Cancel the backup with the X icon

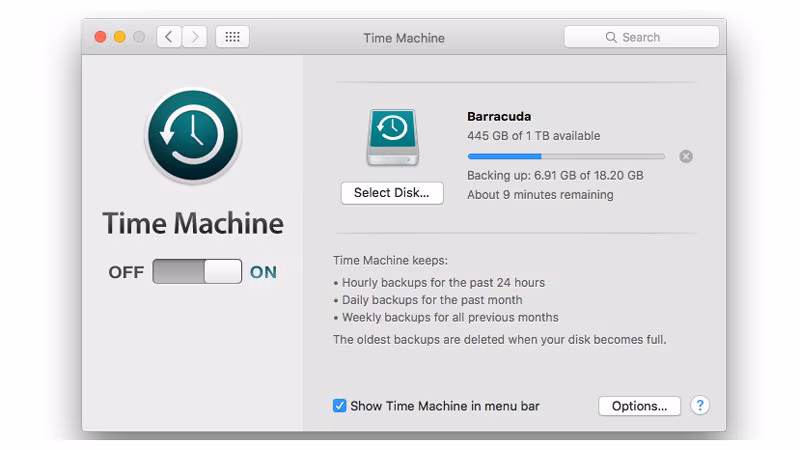coord(686,157)
